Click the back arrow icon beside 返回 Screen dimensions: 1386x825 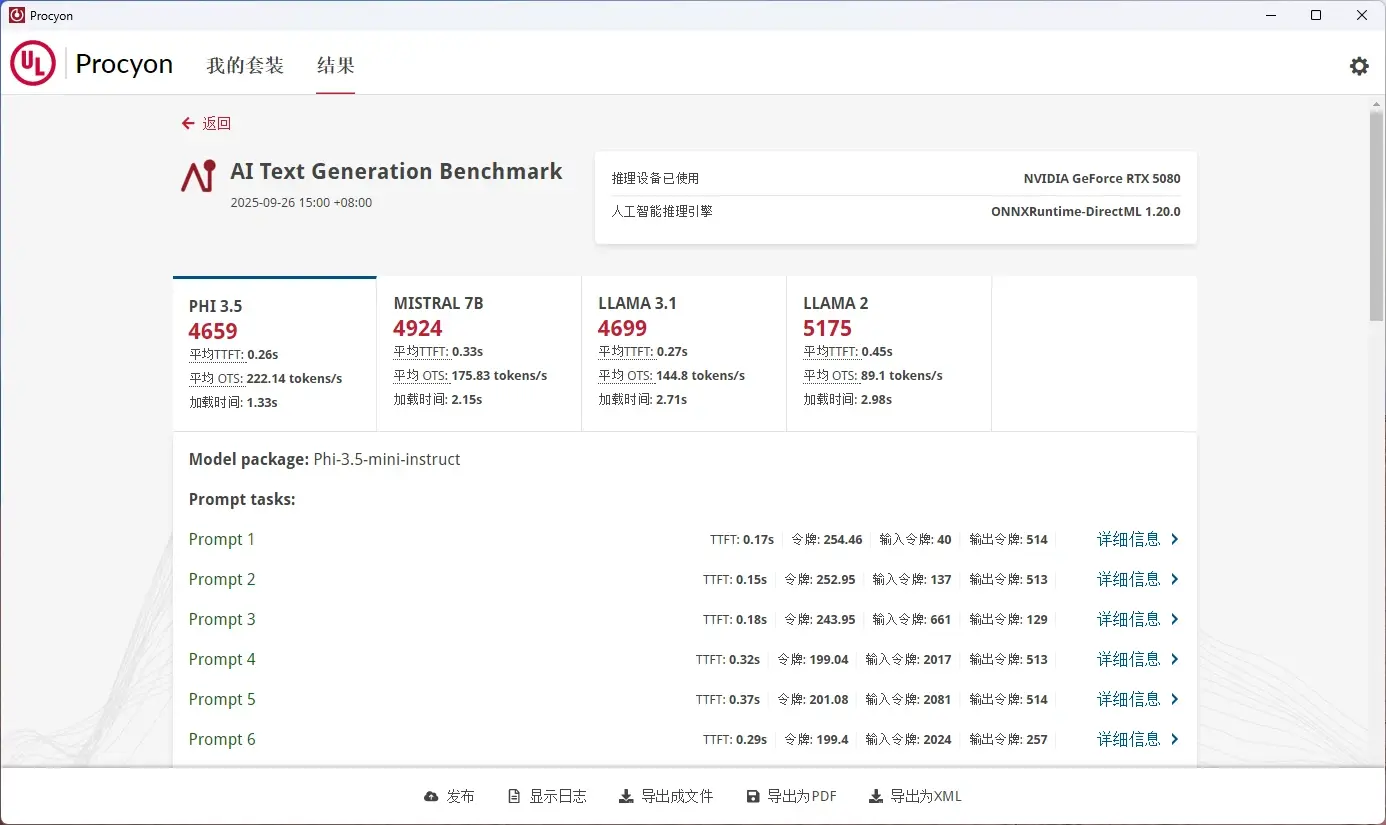[188, 123]
